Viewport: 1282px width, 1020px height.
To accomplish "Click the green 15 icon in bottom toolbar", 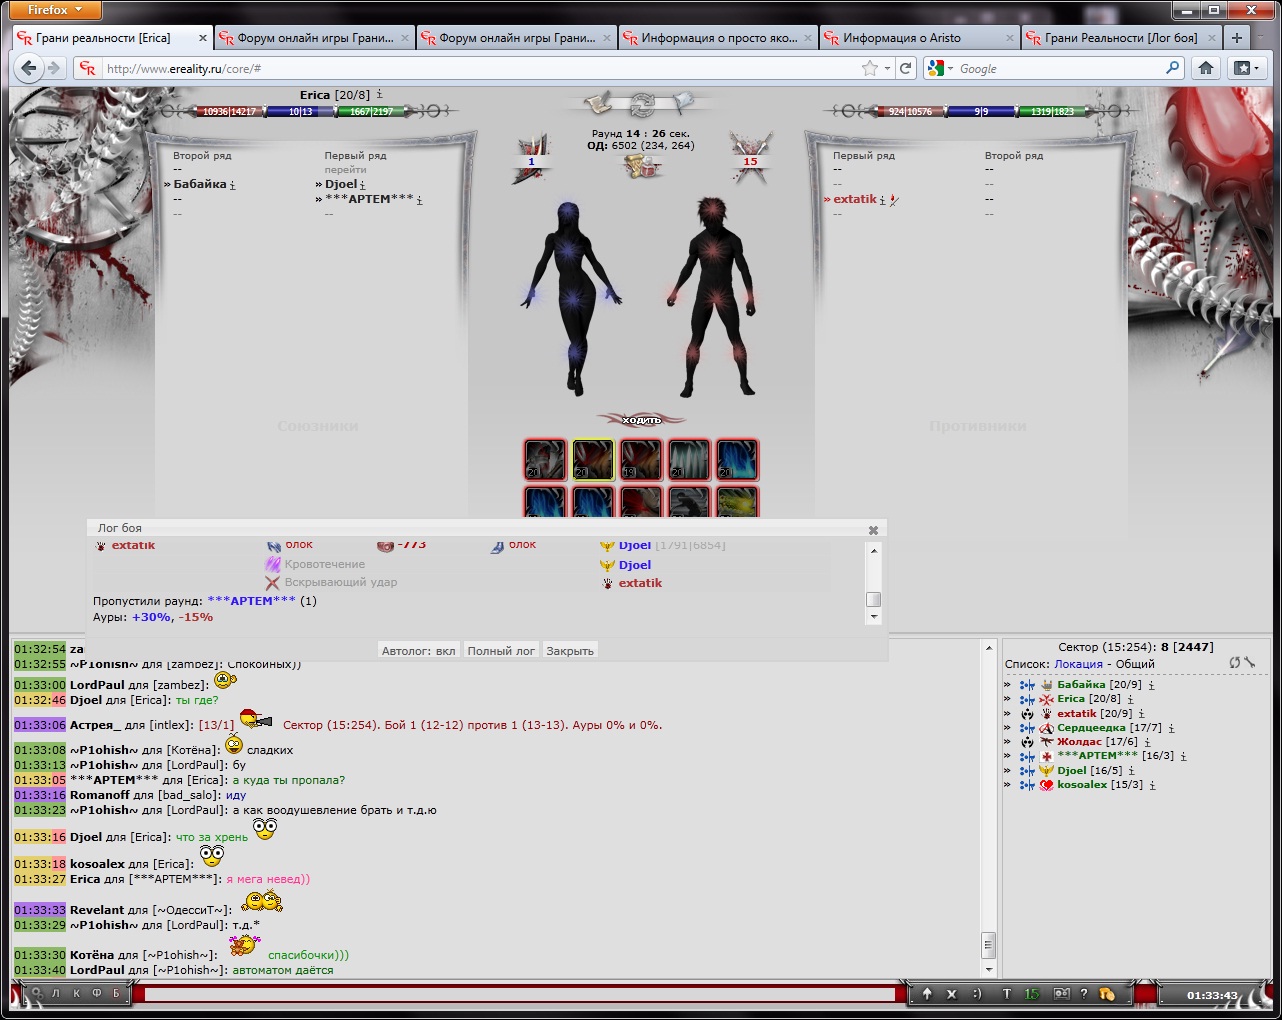I will click(x=1032, y=994).
